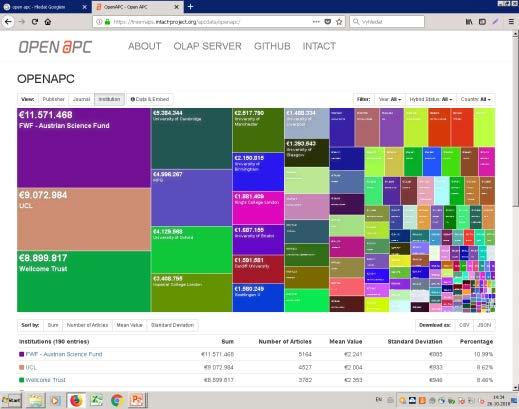Open the file explorer taskbar icon
The image size is (519, 409).
(35, 400)
